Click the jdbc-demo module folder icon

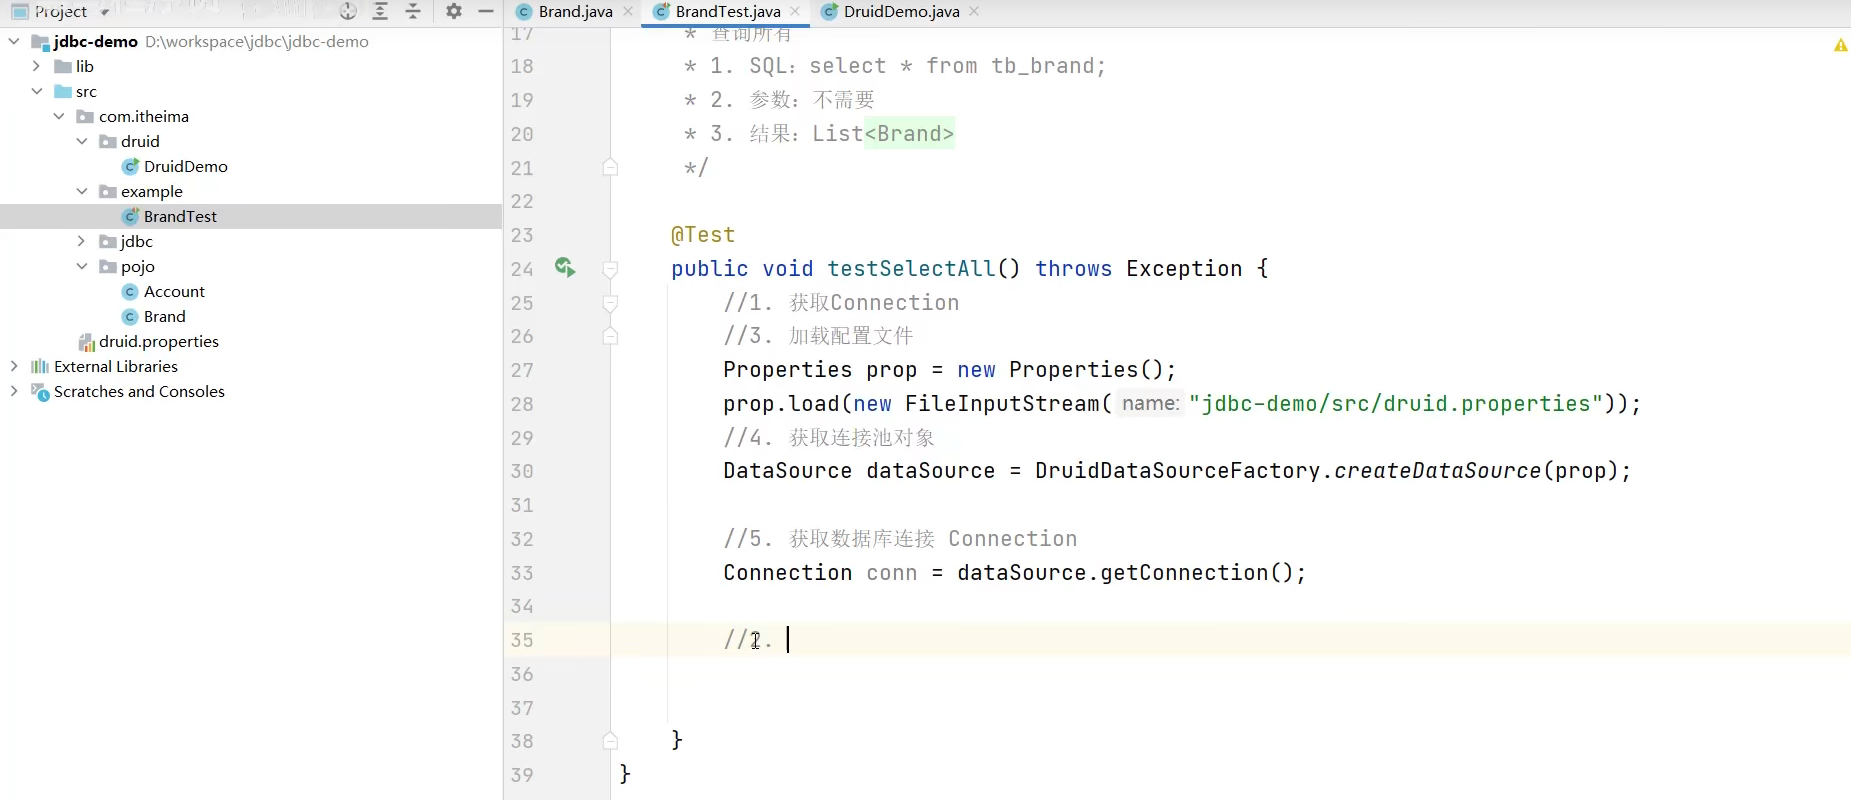[40, 42]
